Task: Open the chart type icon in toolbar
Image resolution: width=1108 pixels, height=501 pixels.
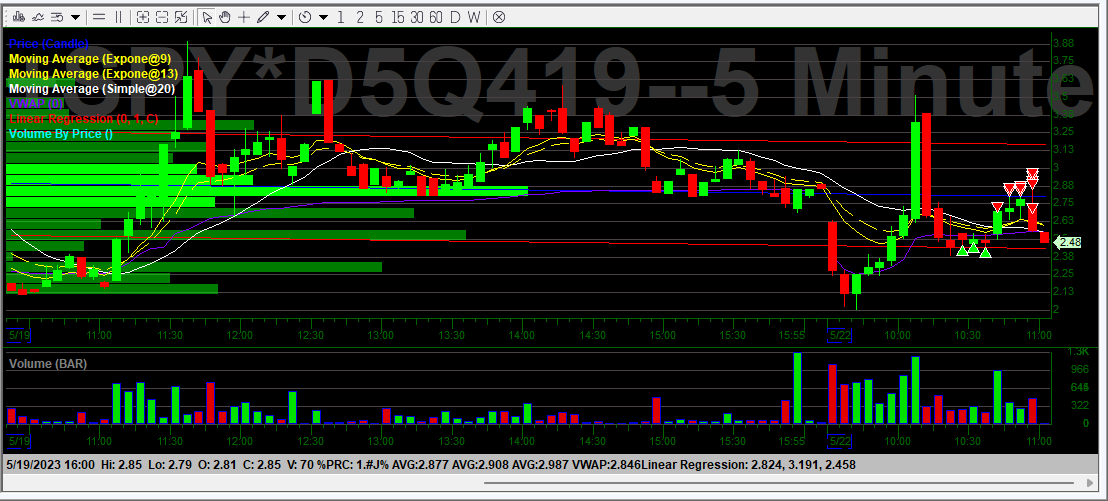Action: pyautogui.click(x=19, y=17)
